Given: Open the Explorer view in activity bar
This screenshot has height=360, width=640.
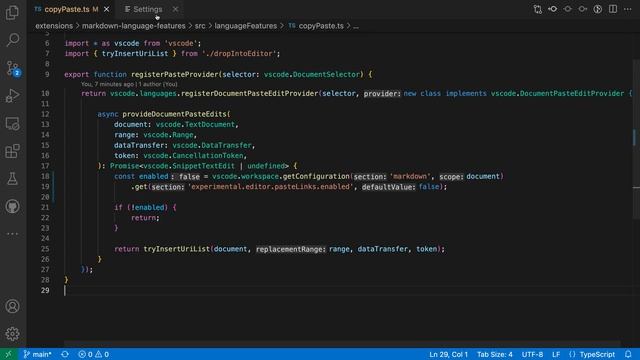Looking at the screenshot, I should tap(12, 12).
